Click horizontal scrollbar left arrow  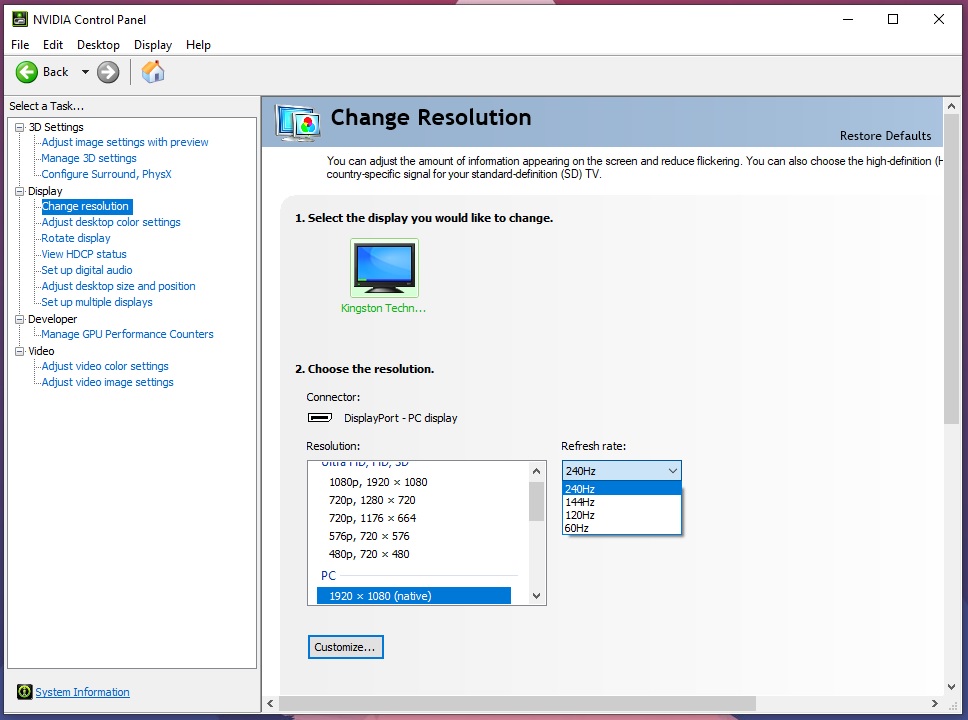[x=270, y=703]
